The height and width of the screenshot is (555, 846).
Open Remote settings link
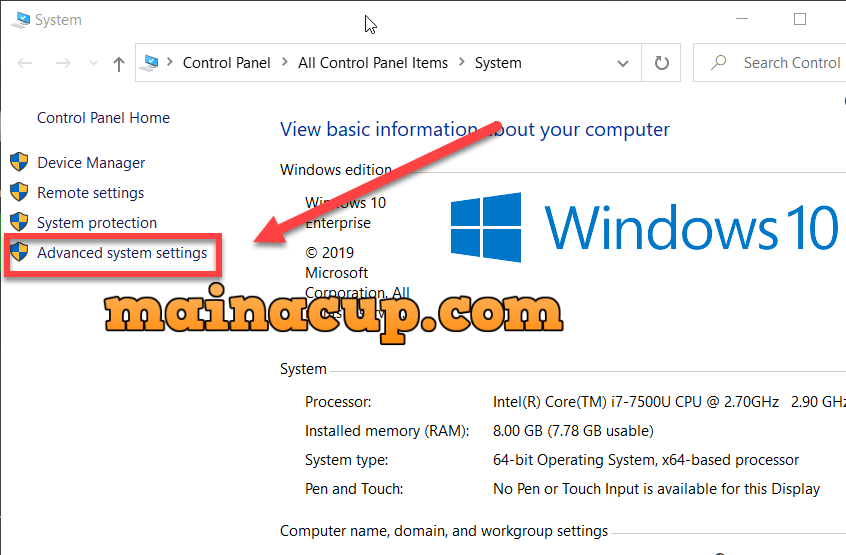pos(91,193)
